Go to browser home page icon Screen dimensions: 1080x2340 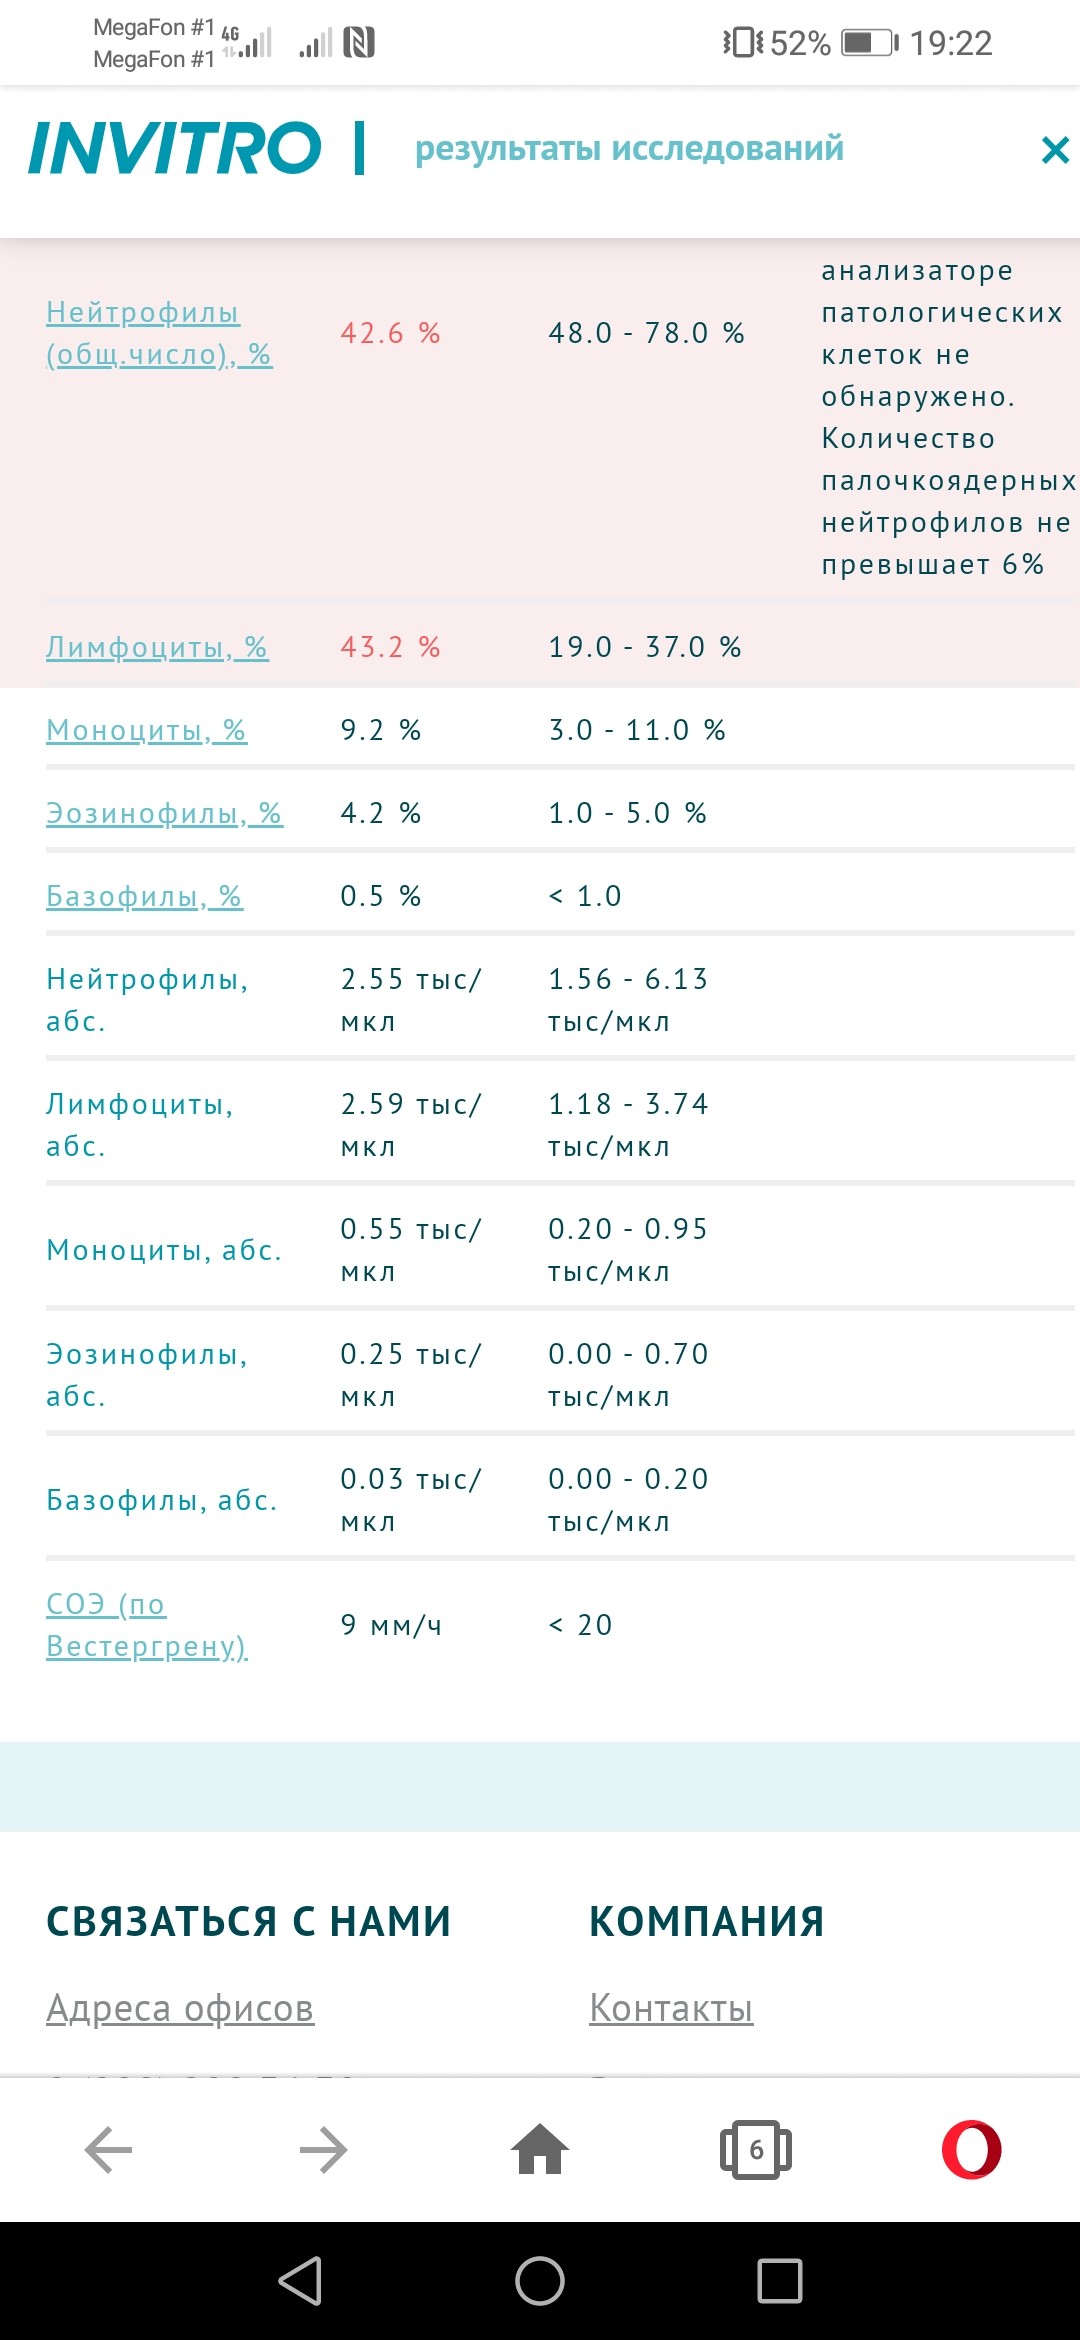(x=540, y=2150)
